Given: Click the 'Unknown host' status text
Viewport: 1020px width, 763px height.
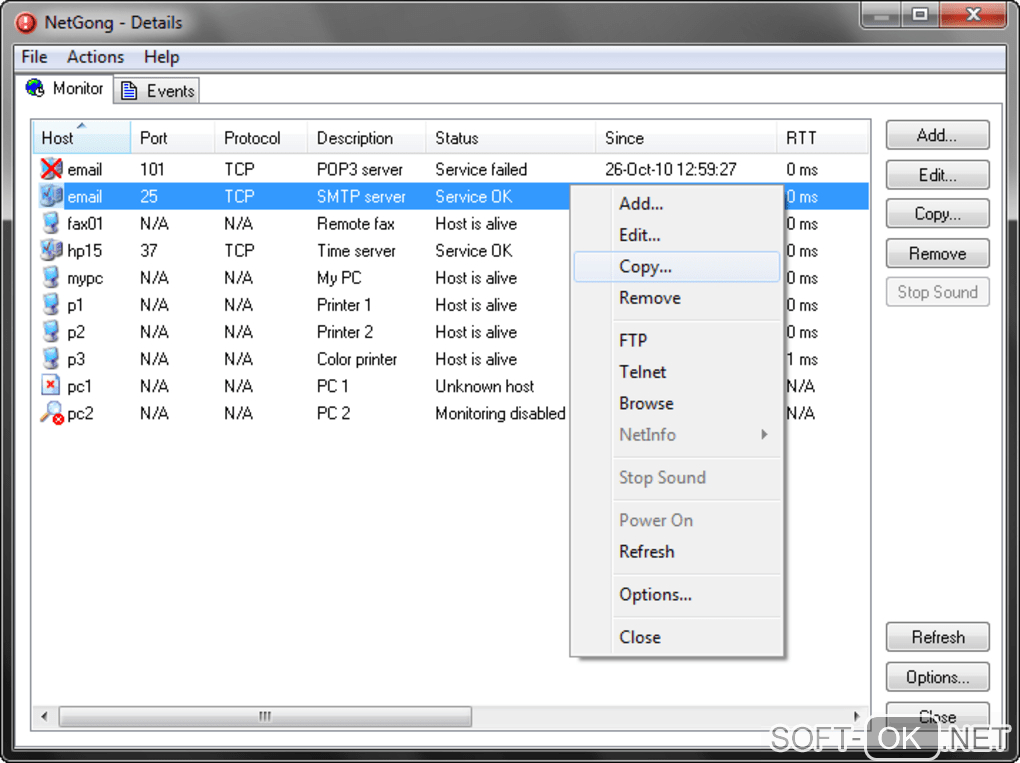Looking at the screenshot, I should tap(485, 386).
